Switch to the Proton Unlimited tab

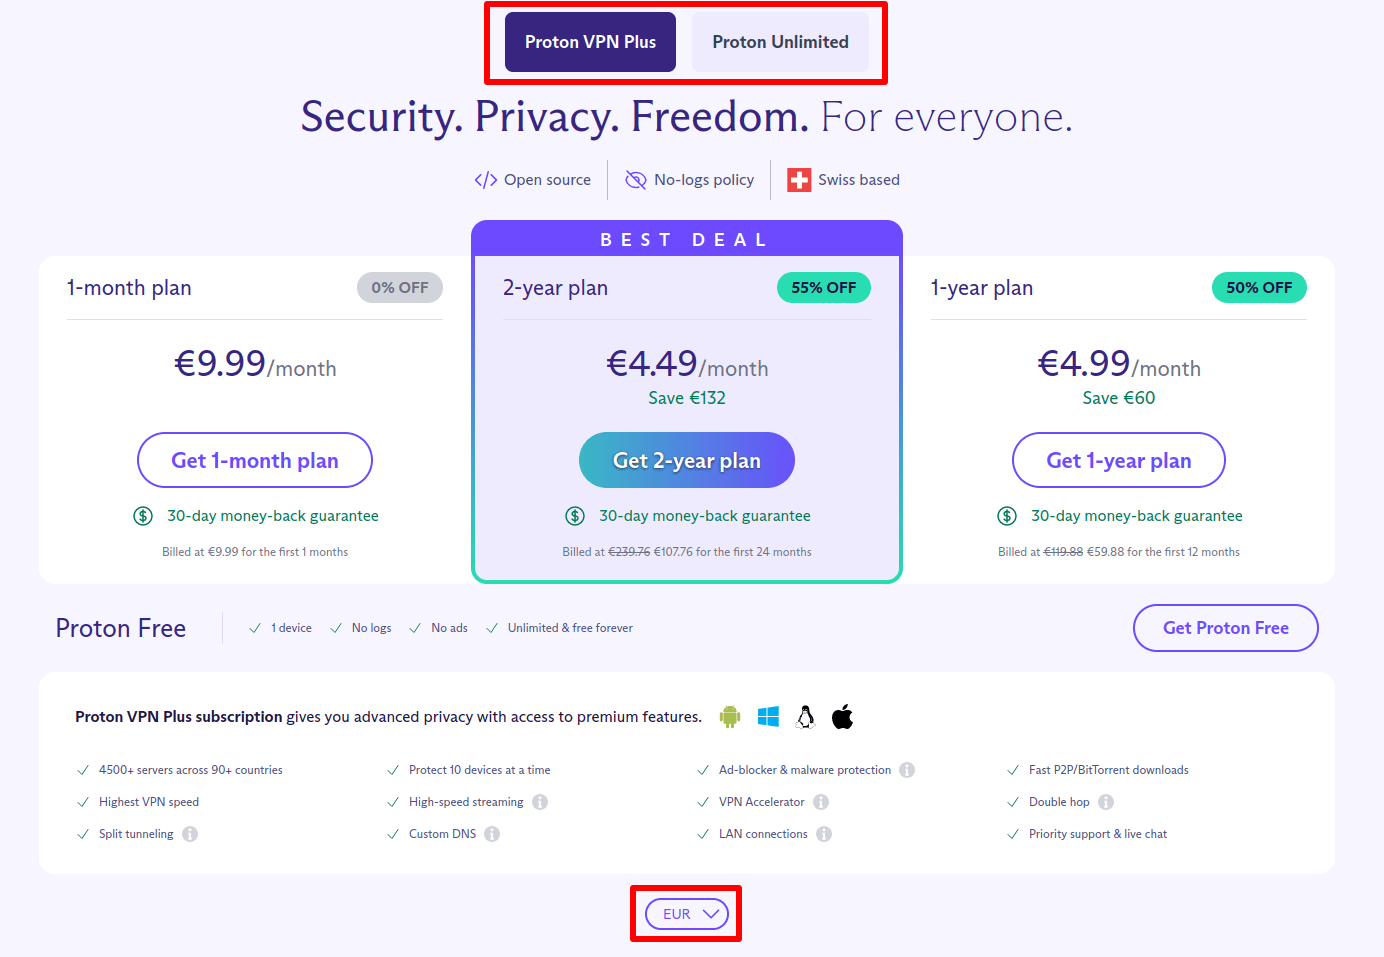click(x=780, y=42)
